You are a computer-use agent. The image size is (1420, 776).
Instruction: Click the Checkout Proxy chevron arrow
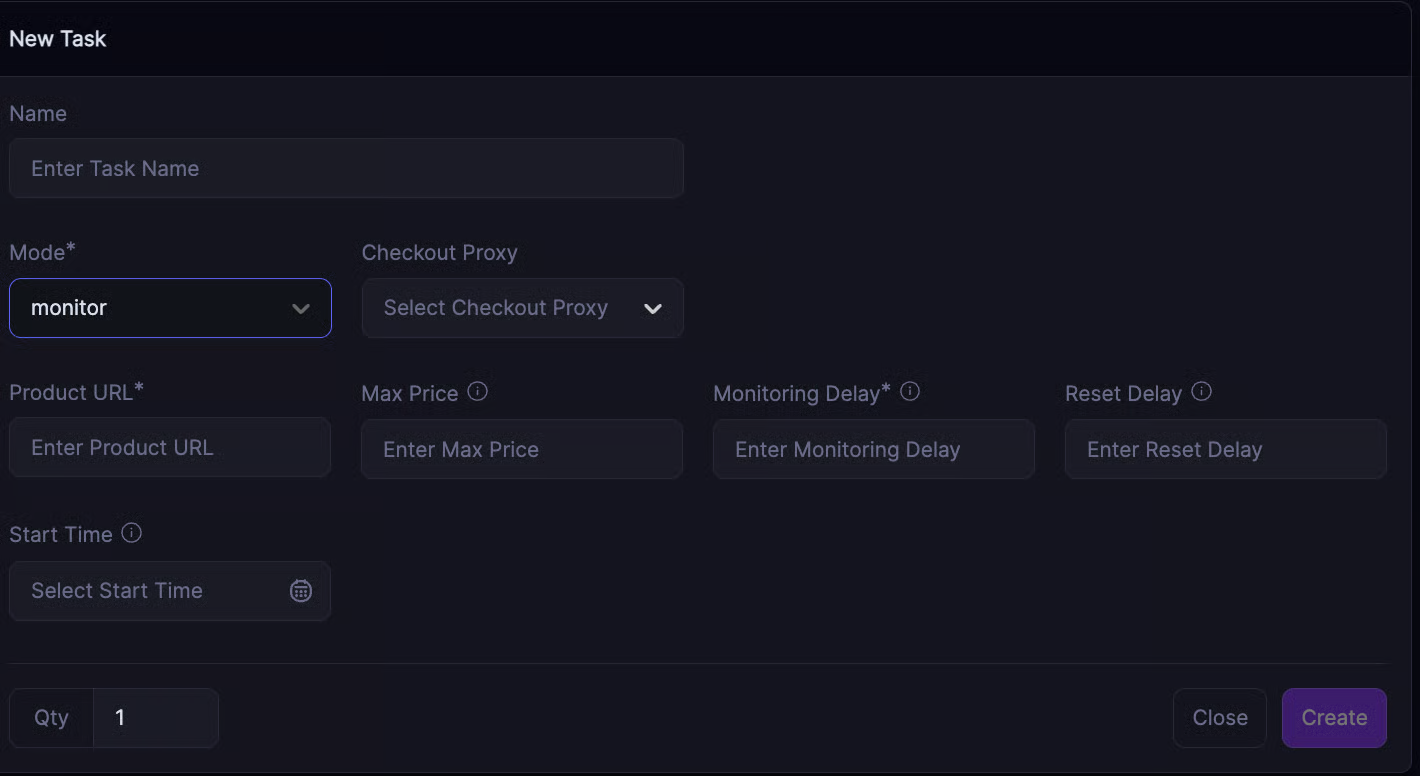click(x=653, y=309)
